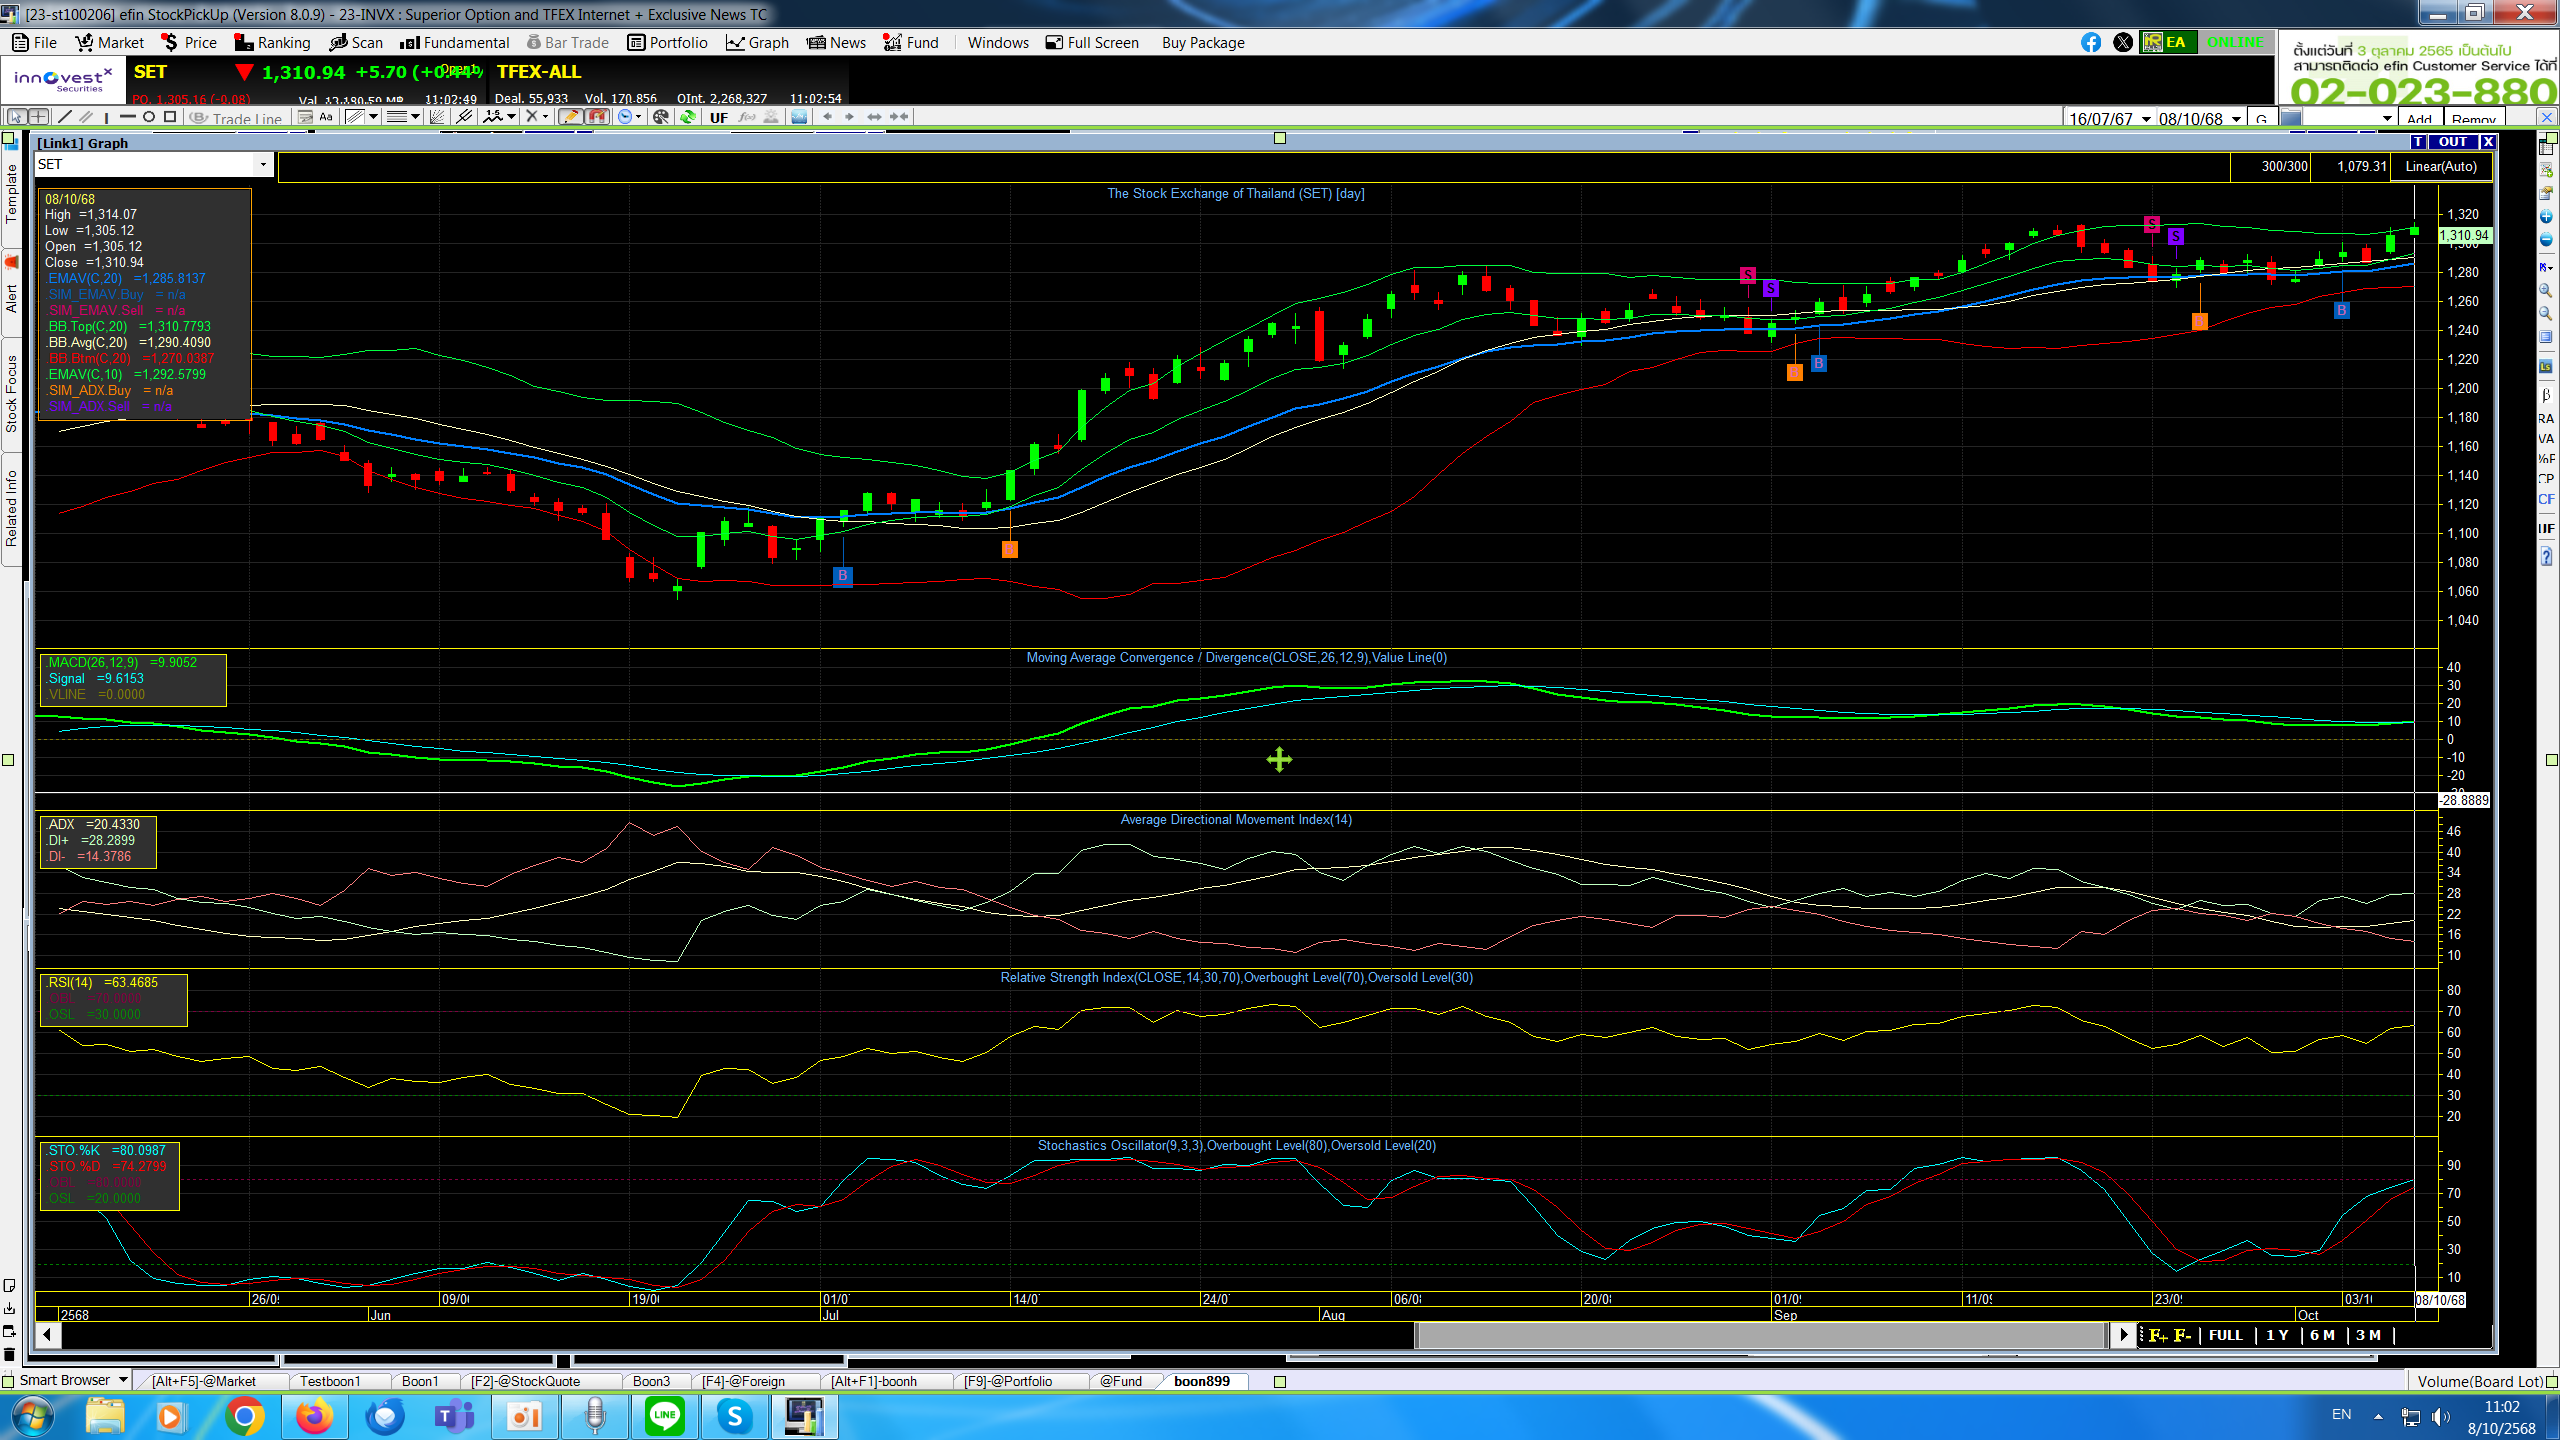Toggle the OUT button on graph title bar
Viewport: 2560px width, 1440px height.
[2452, 142]
